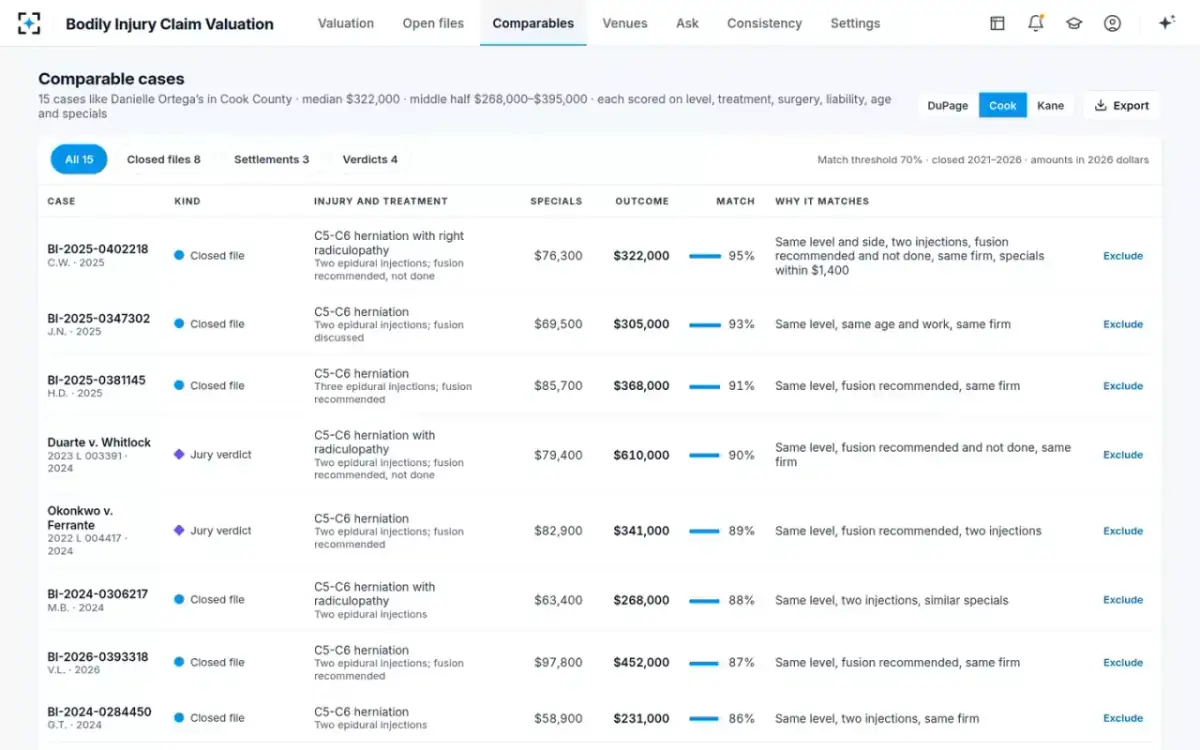Switch venue to DuPage
1200x750 pixels.
(948, 105)
